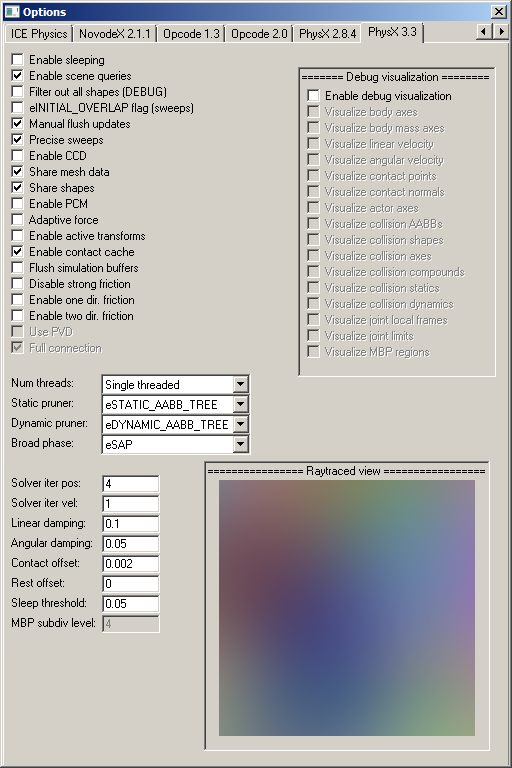Screen dimensions: 512x768
Task: Select the Opcode 1.3 tab
Action: [x=191, y=34]
